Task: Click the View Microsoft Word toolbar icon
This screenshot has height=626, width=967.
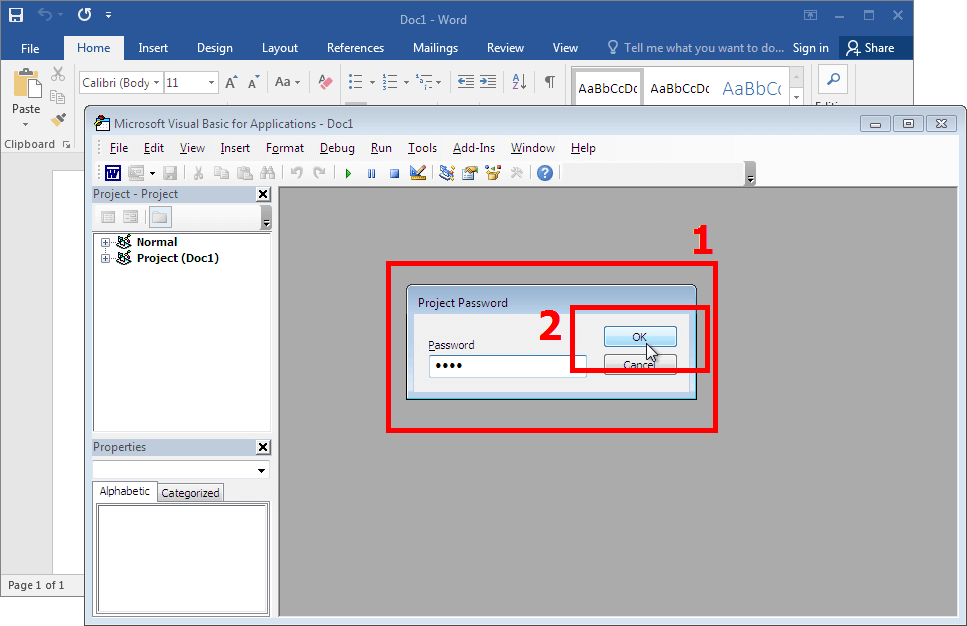Action: pos(113,173)
